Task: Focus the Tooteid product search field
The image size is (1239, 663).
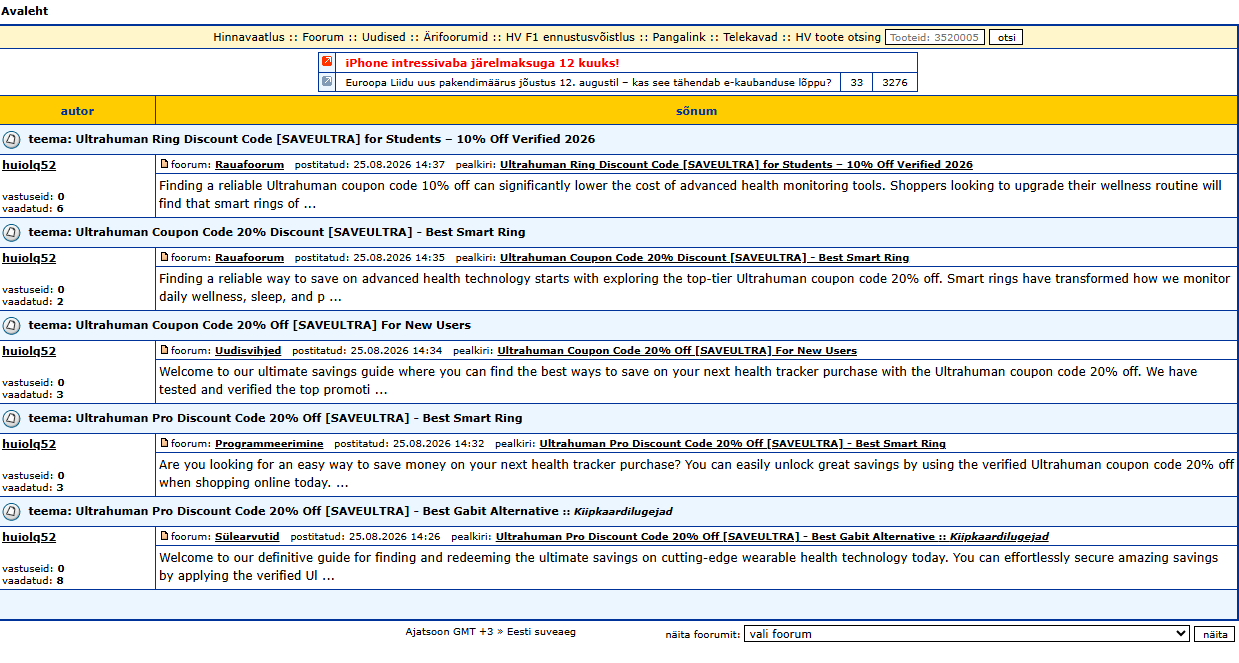Action: [935, 37]
